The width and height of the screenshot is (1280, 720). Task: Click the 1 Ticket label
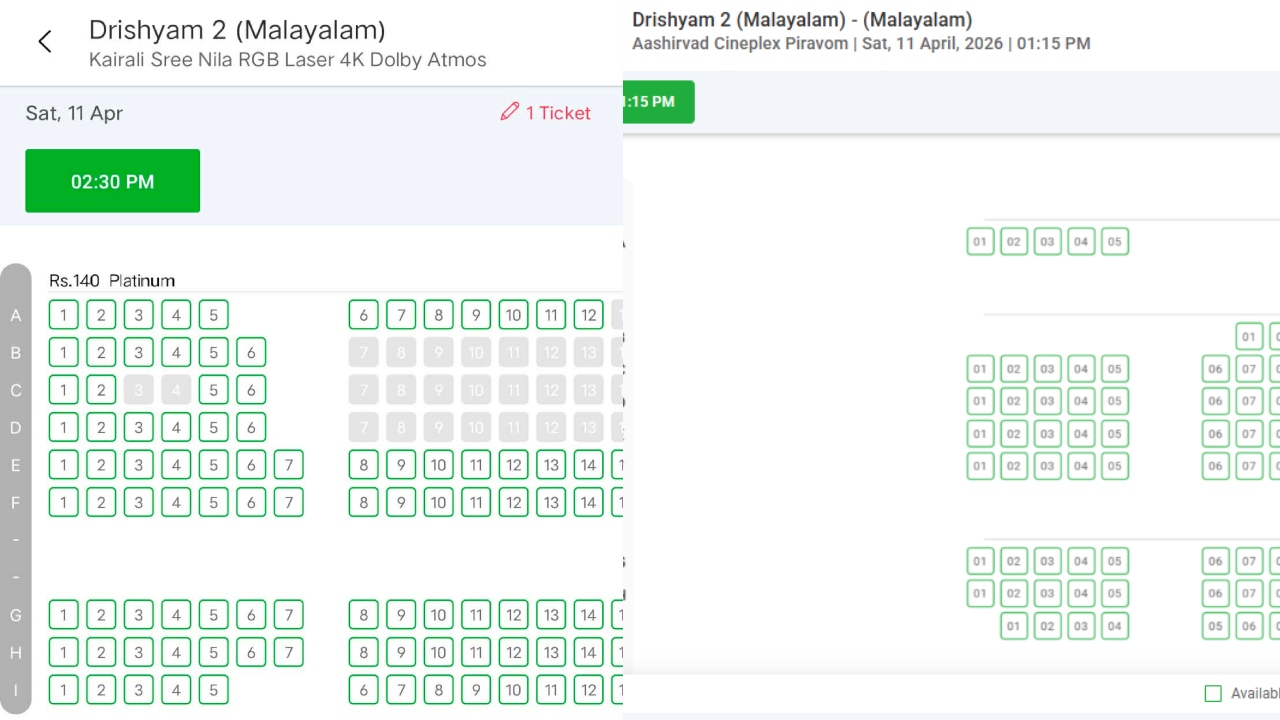click(x=558, y=113)
